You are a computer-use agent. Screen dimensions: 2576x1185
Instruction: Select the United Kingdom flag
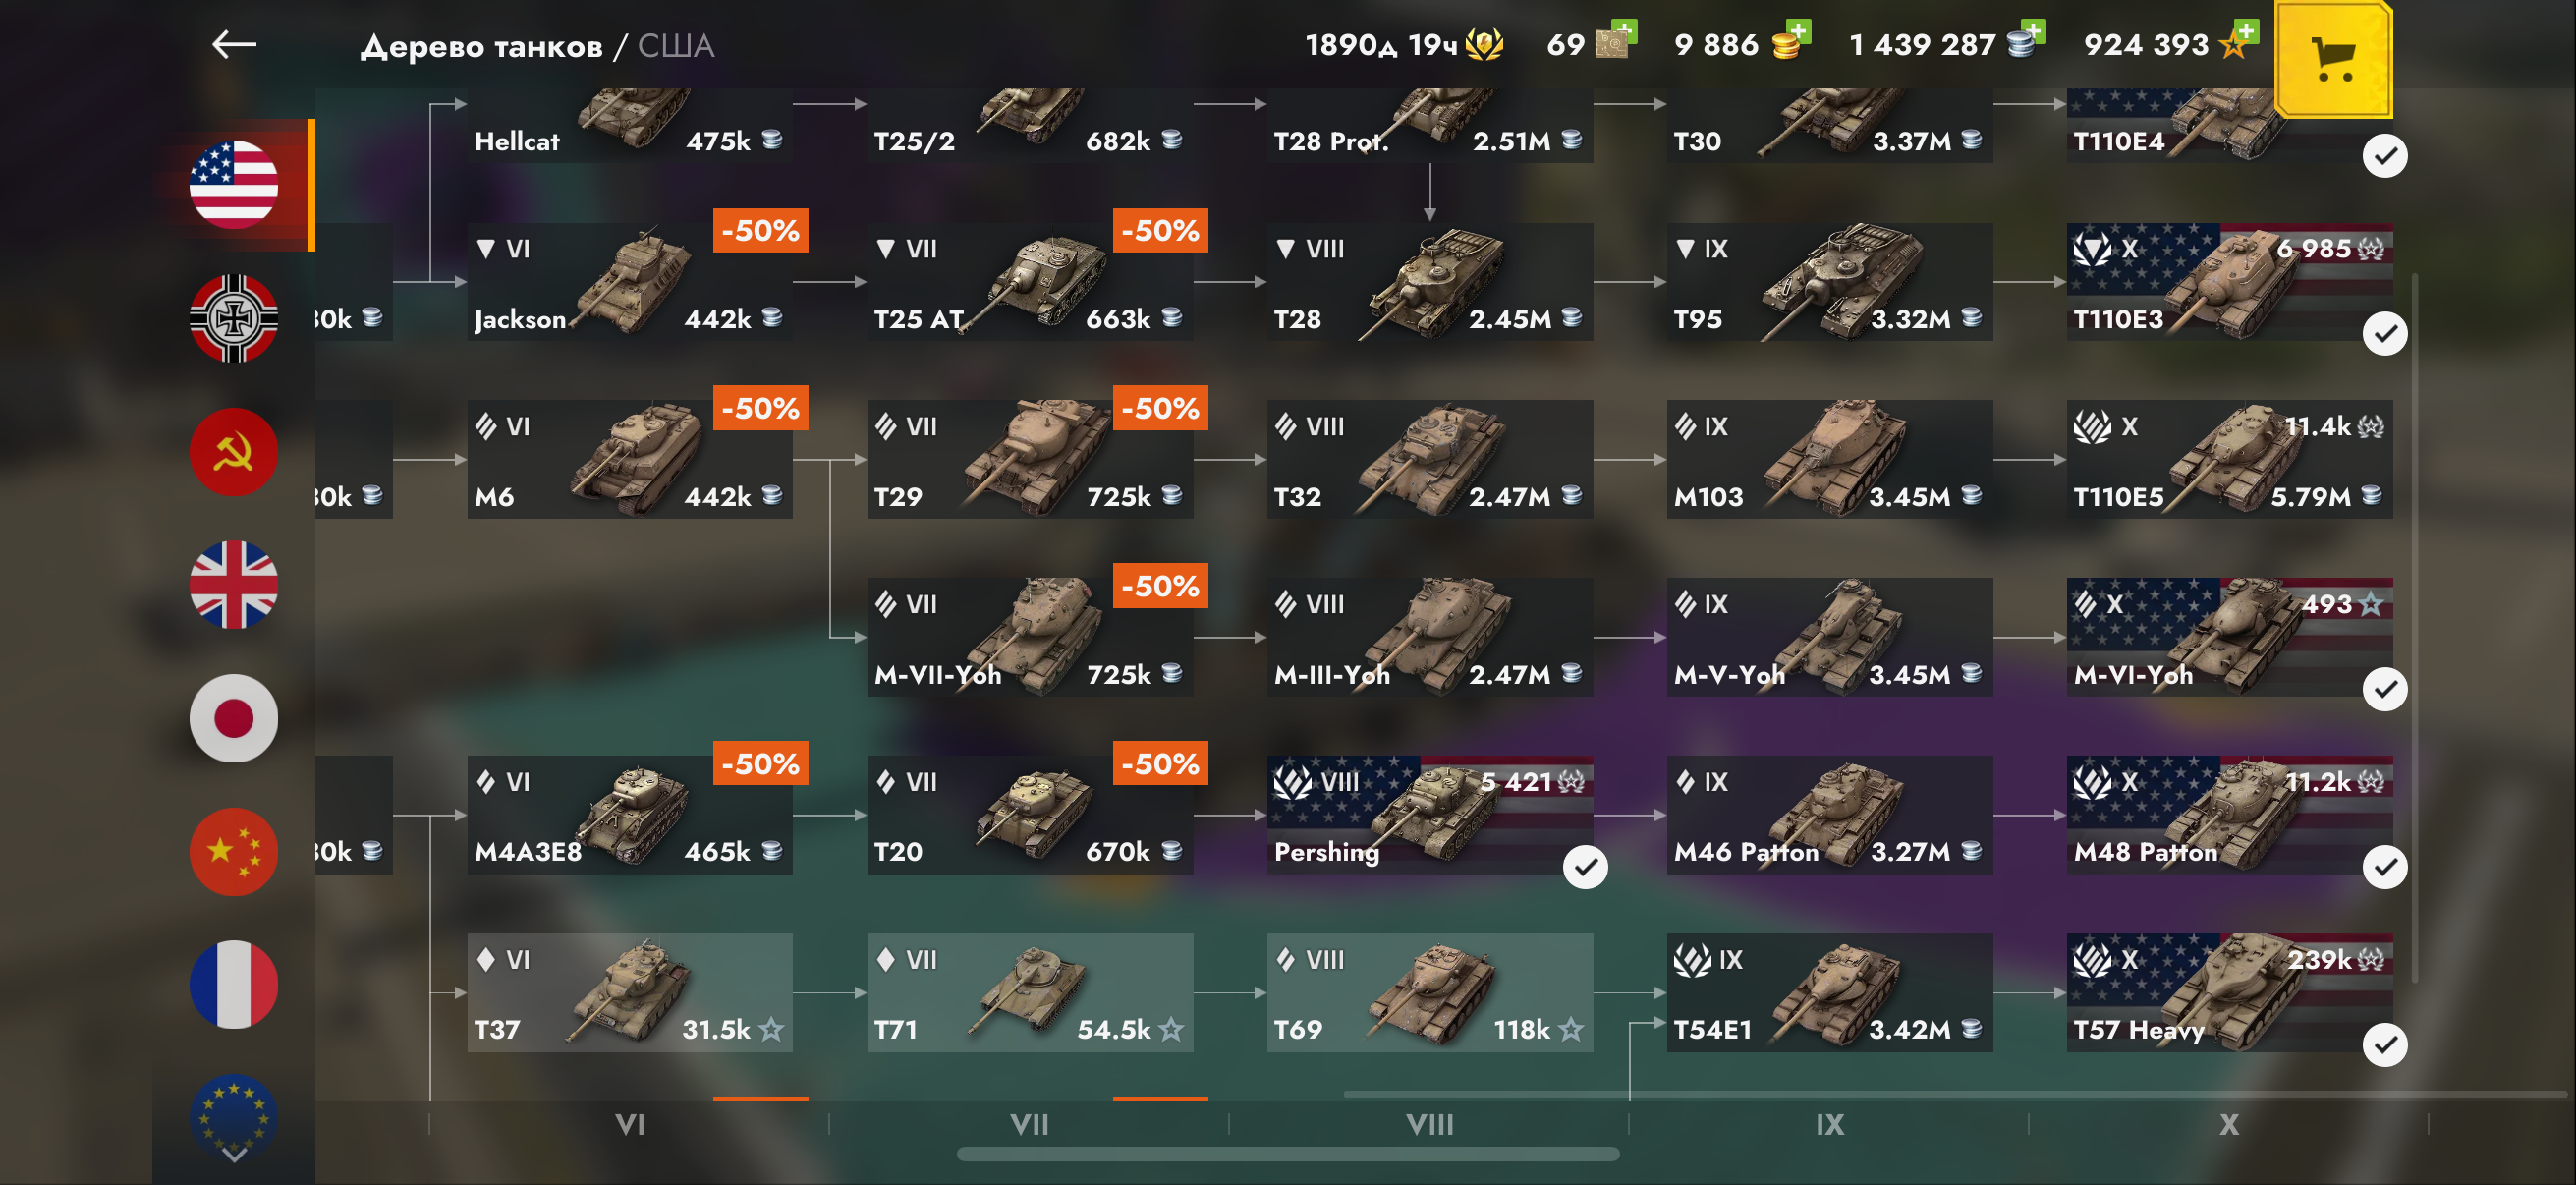(234, 585)
